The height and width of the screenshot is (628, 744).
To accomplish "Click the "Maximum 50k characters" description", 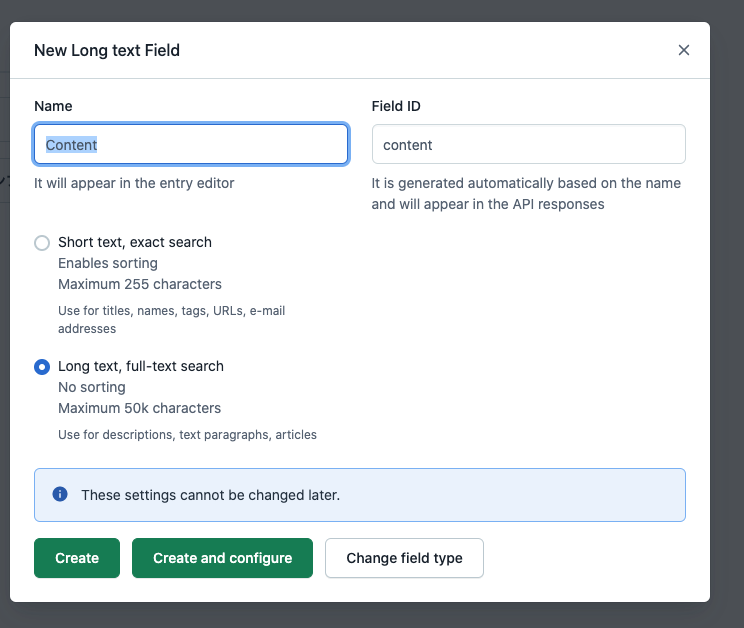I will pos(140,408).
